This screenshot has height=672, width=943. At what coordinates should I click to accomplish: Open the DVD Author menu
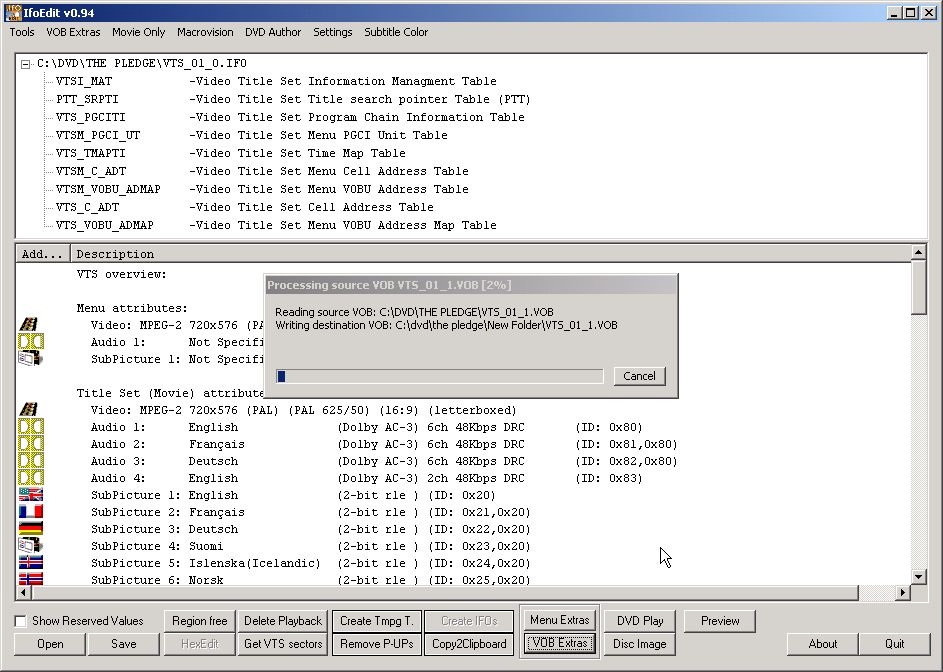(273, 32)
